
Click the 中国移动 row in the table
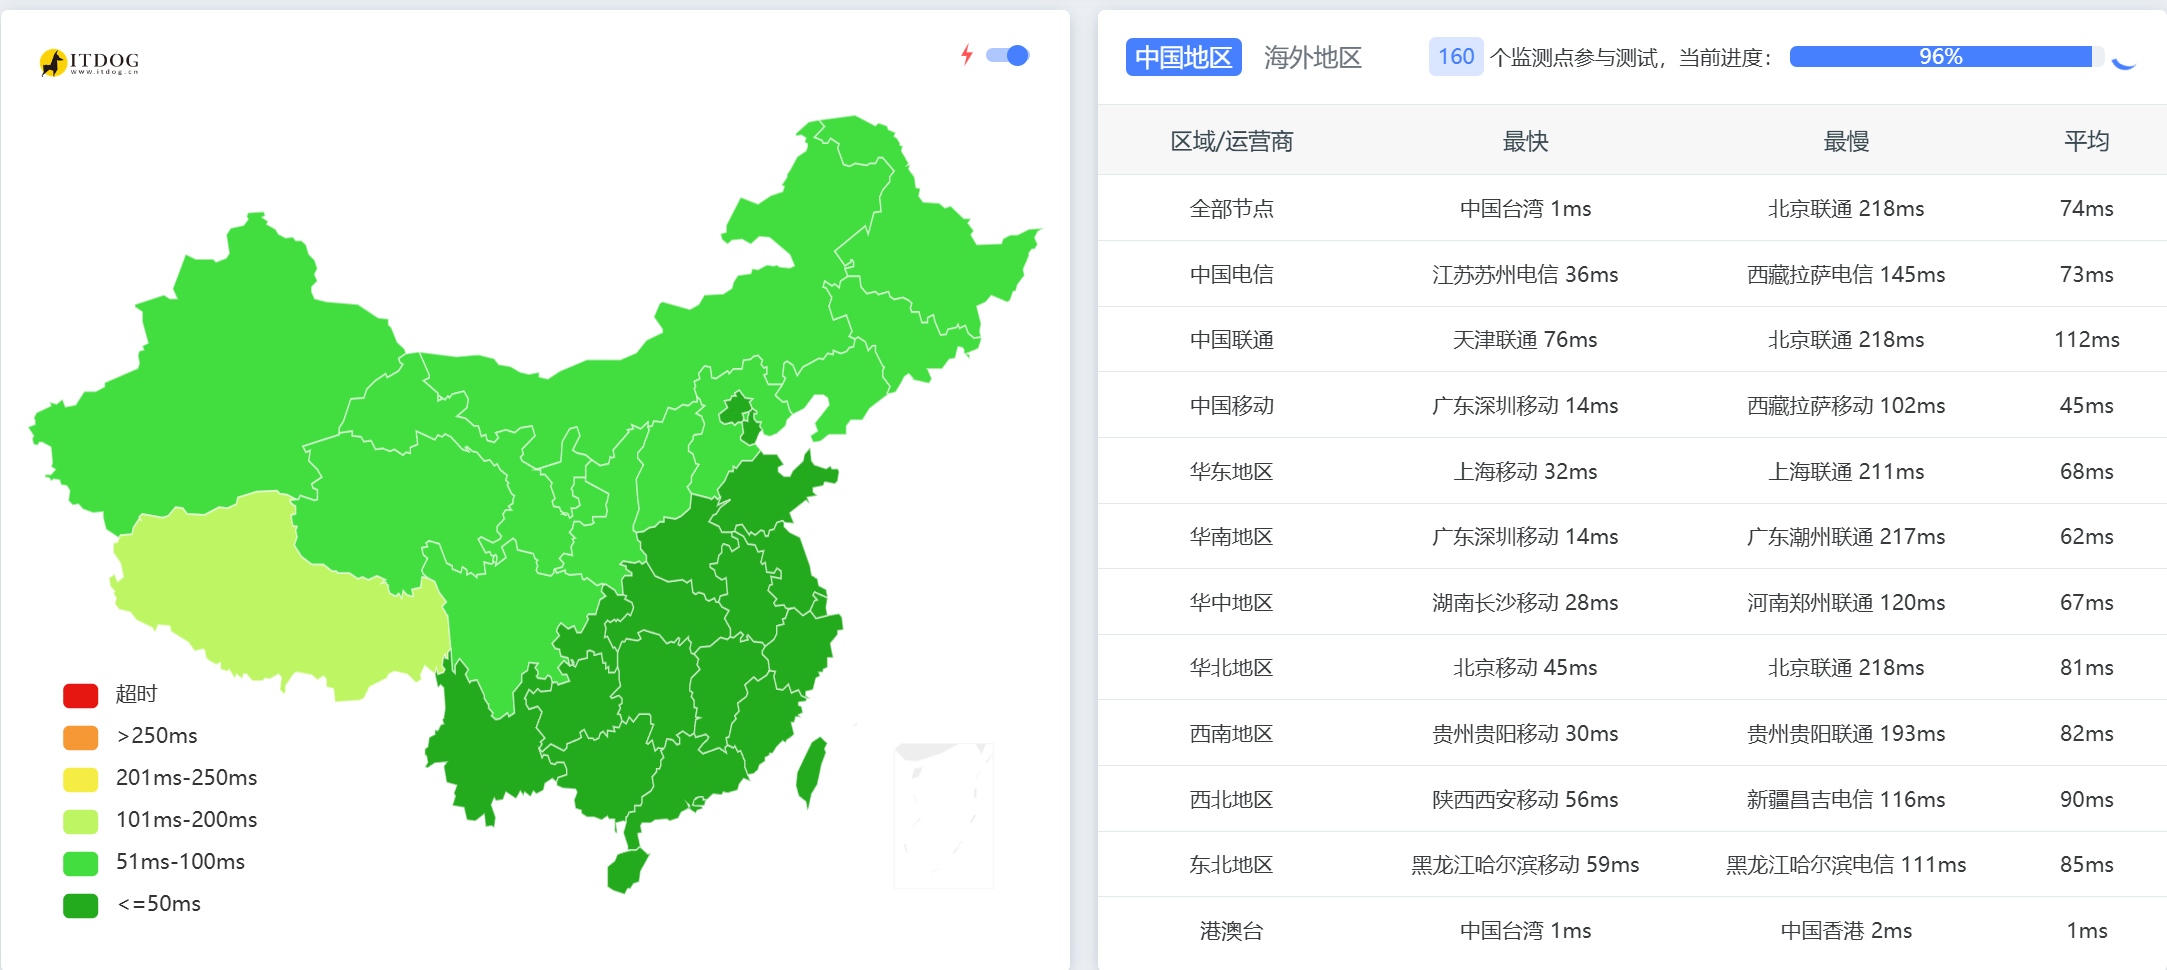[x=1231, y=405]
